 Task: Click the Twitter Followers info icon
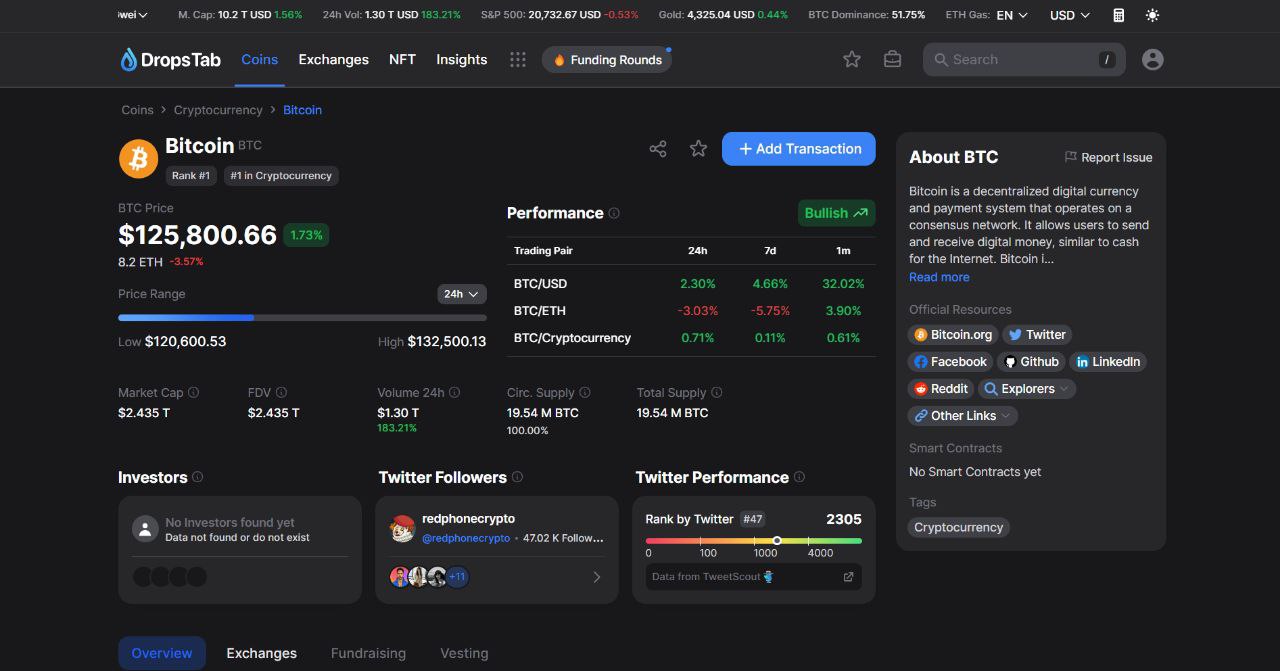tap(517, 477)
